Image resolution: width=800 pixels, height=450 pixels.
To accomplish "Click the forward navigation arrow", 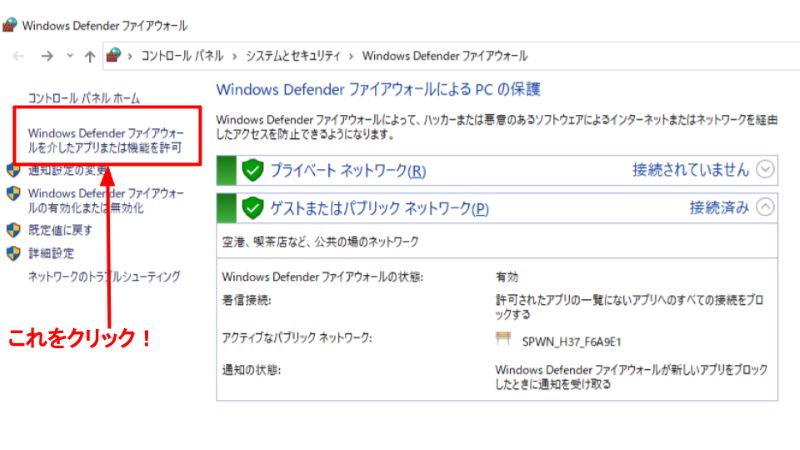I will [47, 56].
